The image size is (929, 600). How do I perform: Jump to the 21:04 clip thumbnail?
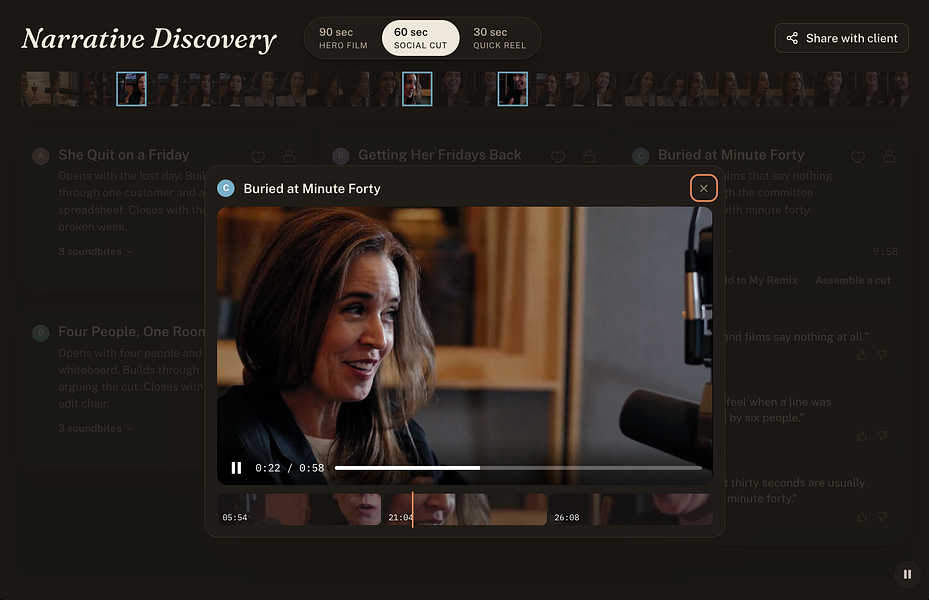[x=465, y=509]
